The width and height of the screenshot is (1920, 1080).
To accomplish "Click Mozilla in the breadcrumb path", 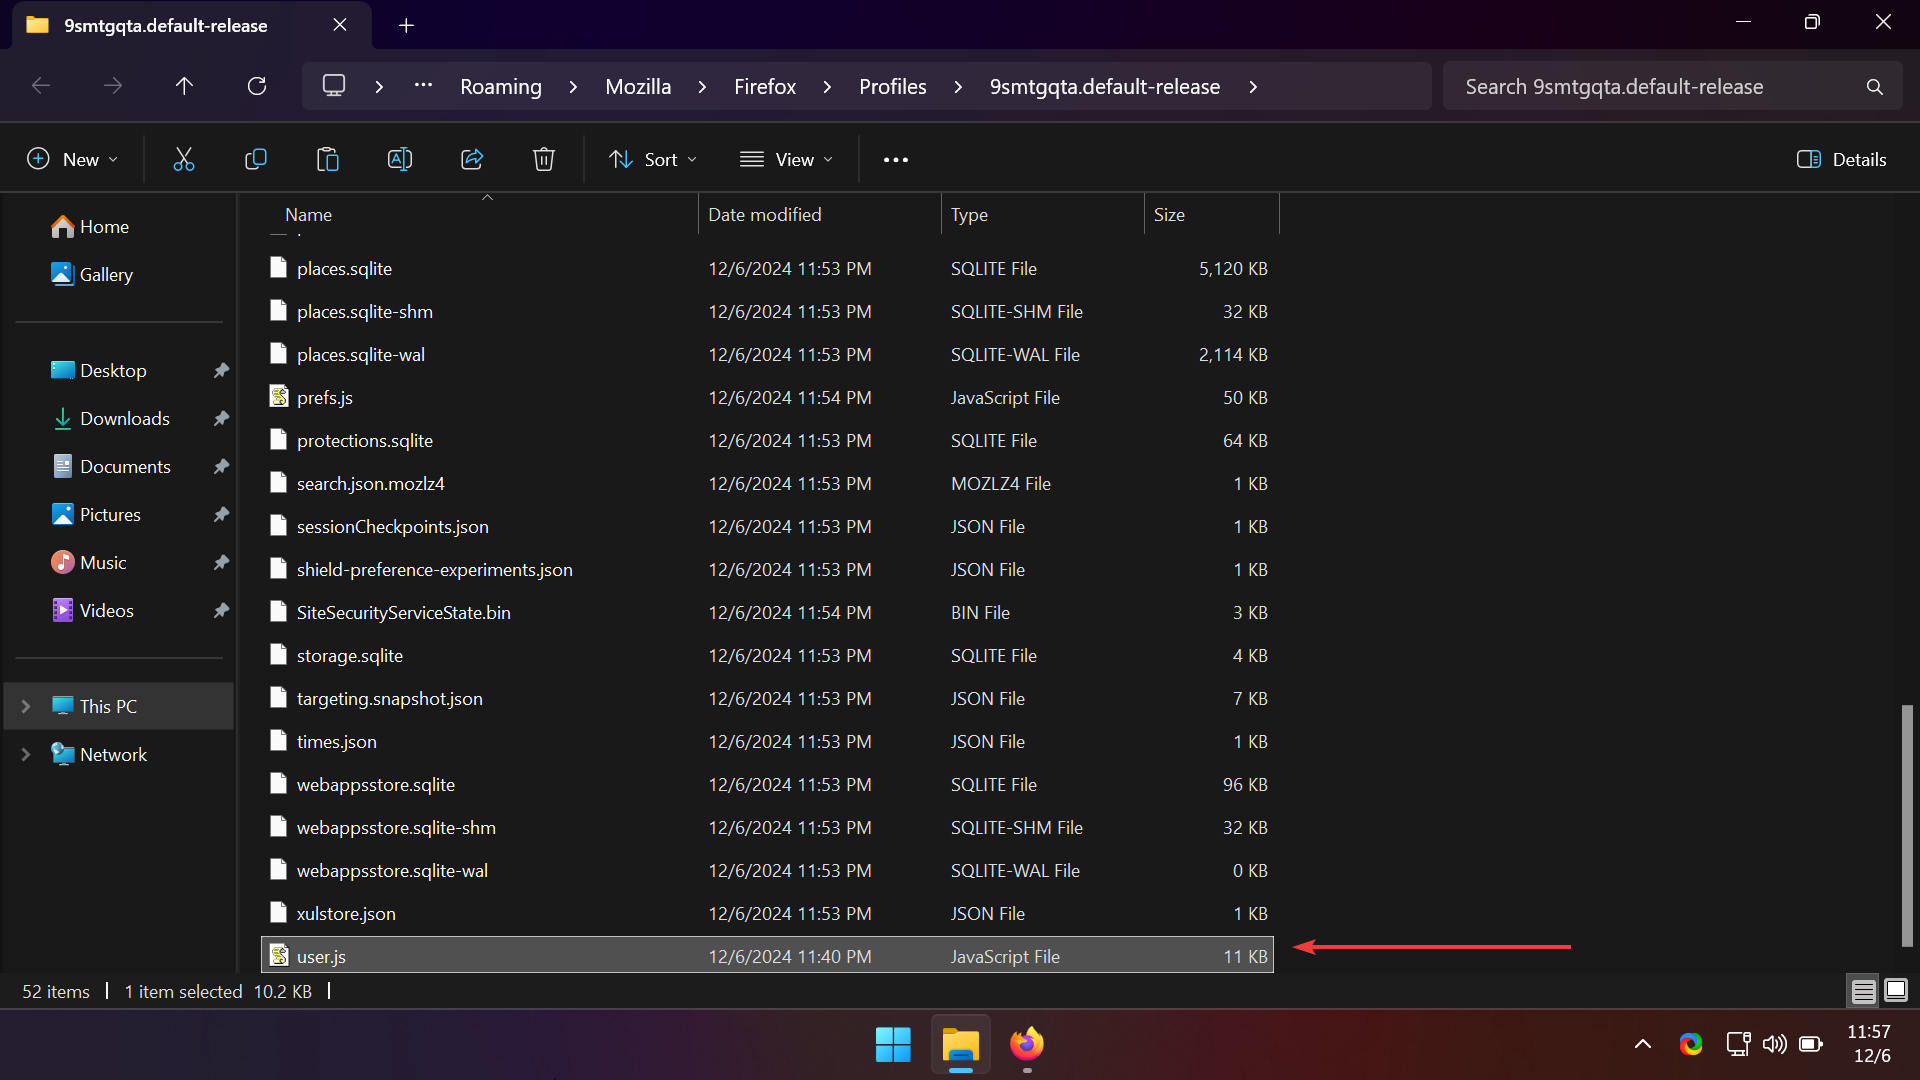I will click(638, 87).
